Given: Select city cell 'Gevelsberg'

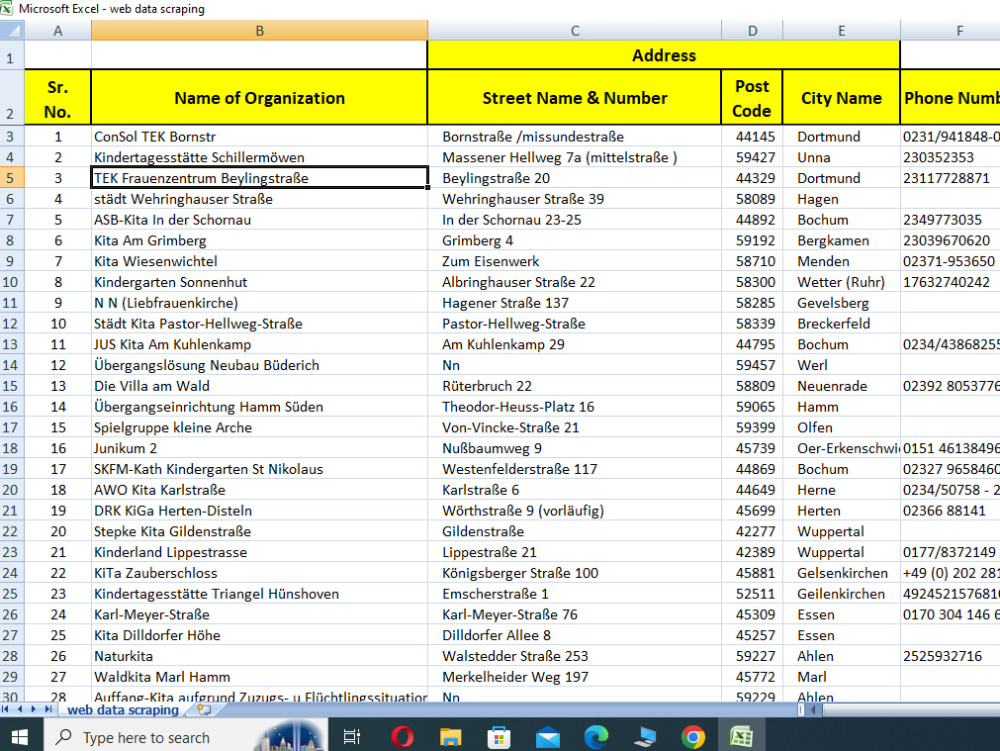Looking at the screenshot, I should (841, 303).
